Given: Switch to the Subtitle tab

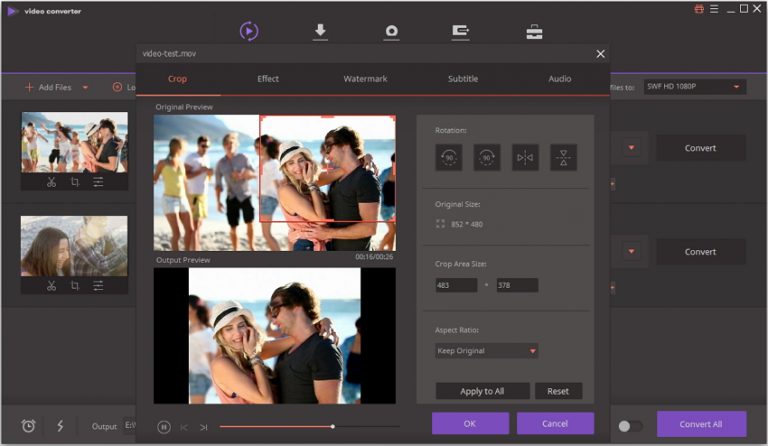Looking at the screenshot, I should [463, 79].
